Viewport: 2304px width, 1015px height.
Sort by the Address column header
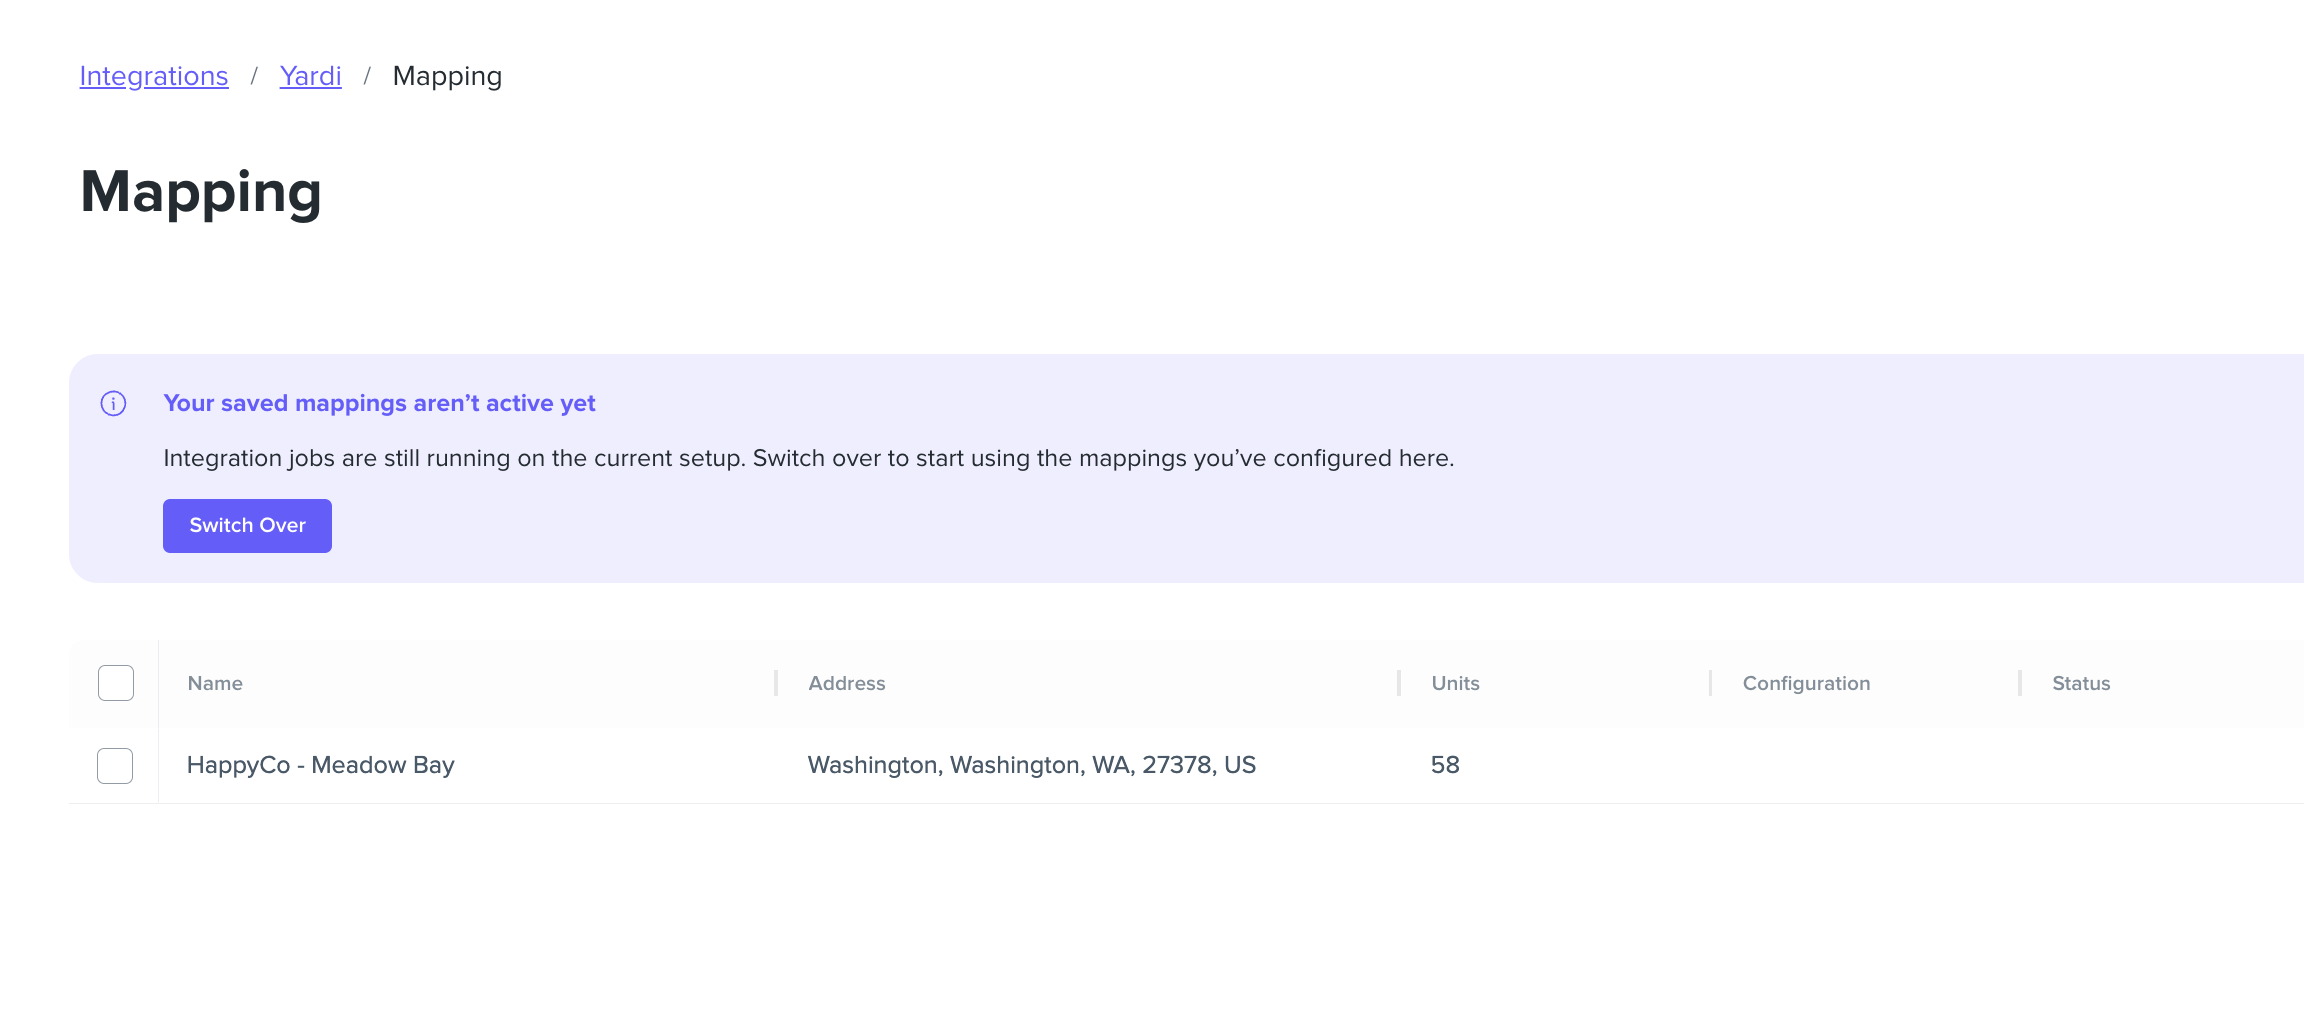[847, 684]
